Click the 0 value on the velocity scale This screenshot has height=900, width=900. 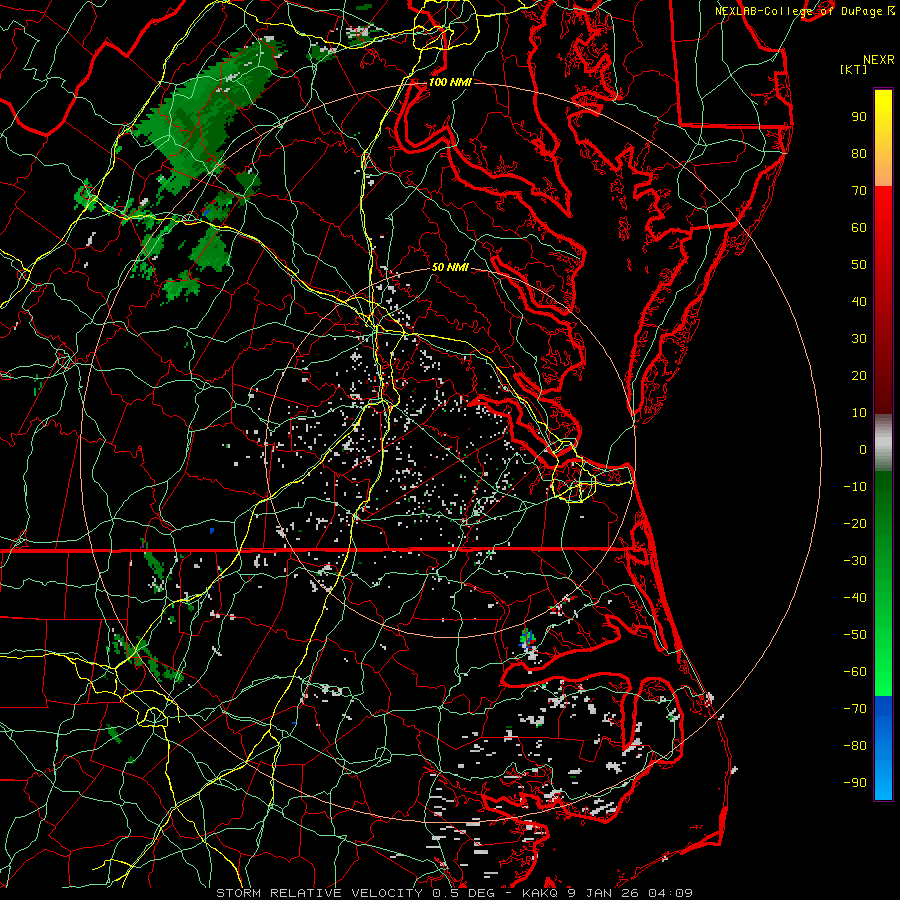click(x=863, y=449)
